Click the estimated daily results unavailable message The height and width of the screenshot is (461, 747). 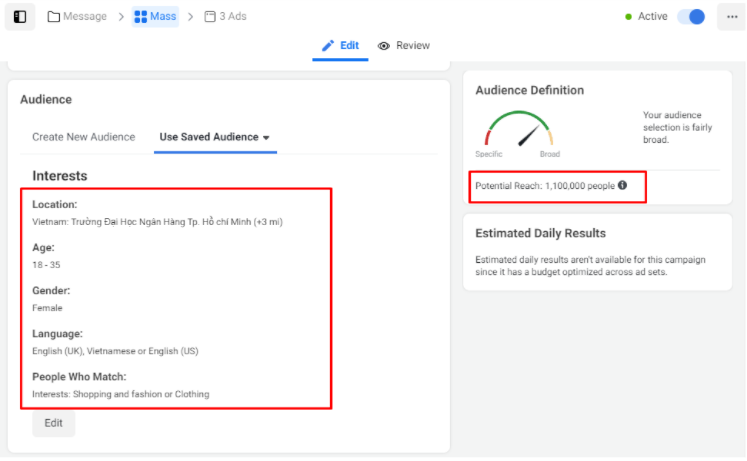point(590,266)
